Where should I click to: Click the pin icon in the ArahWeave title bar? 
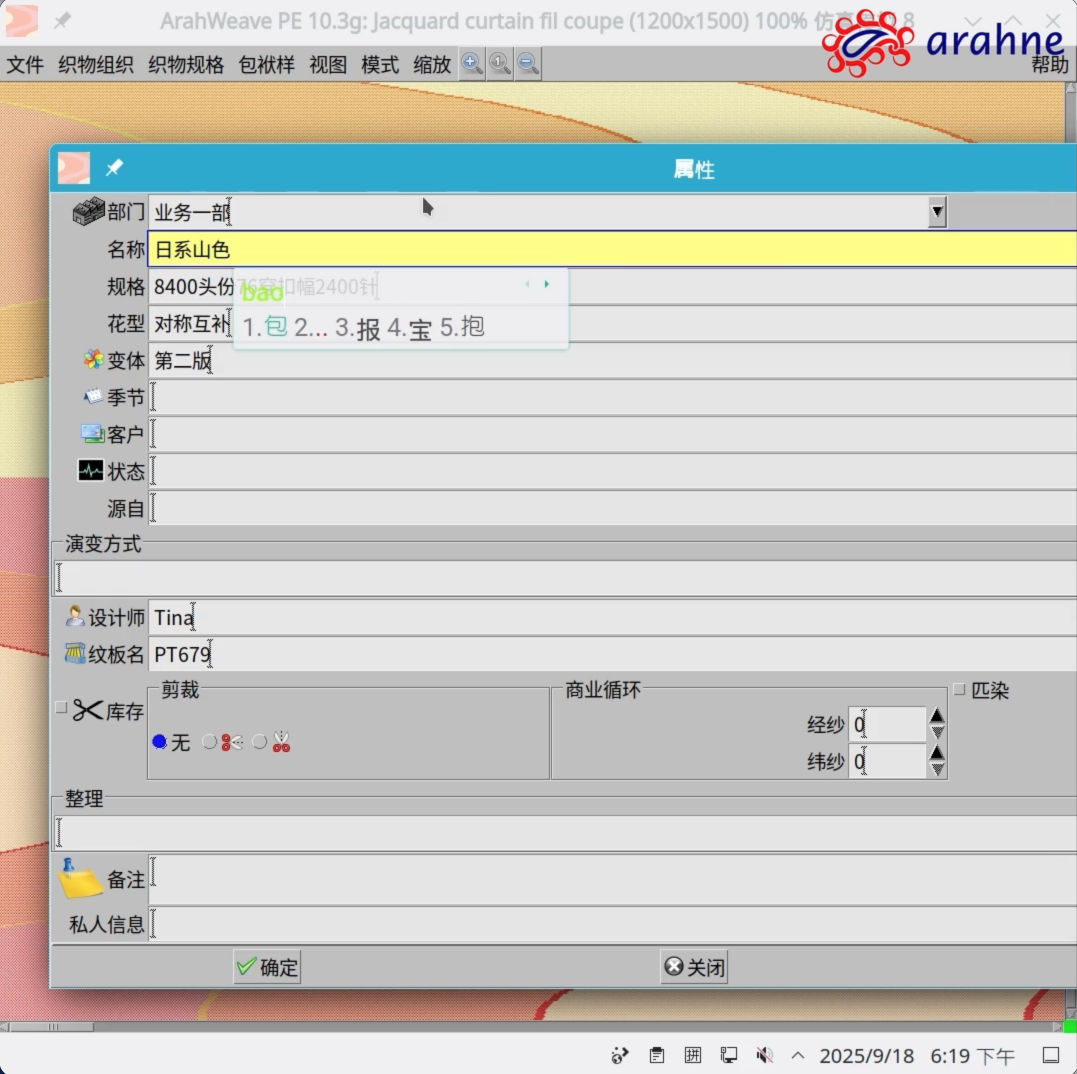coord(63,21)
